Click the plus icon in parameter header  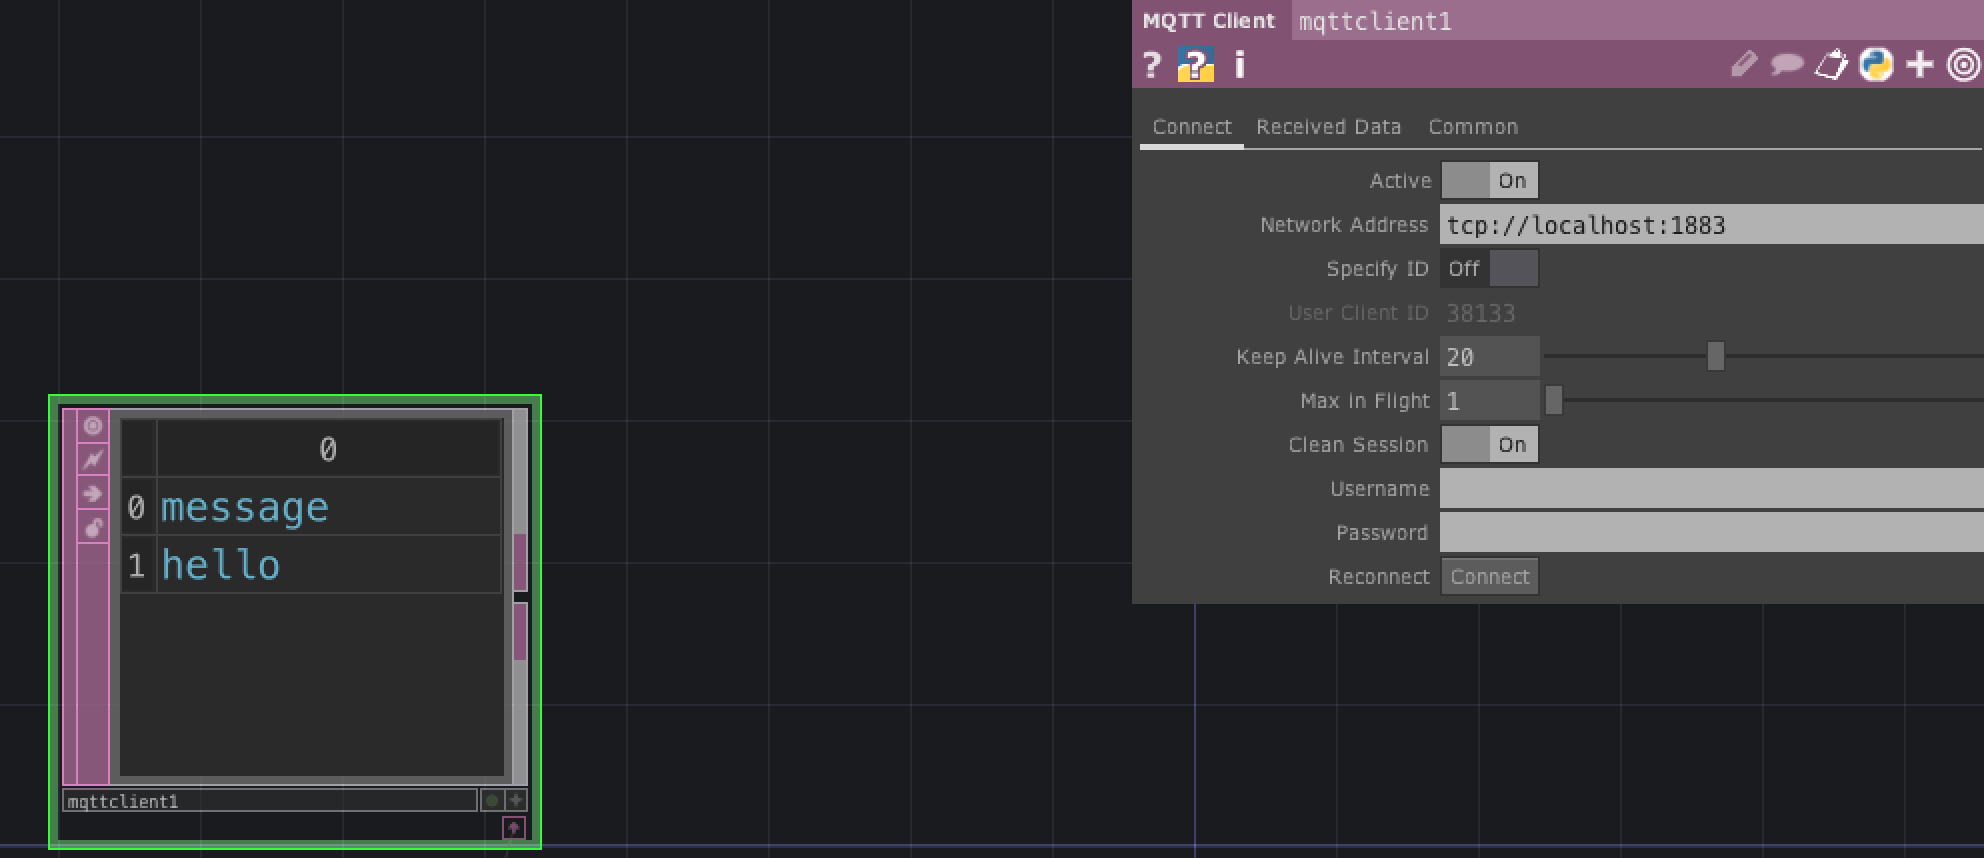click(x=1920, y=65)
